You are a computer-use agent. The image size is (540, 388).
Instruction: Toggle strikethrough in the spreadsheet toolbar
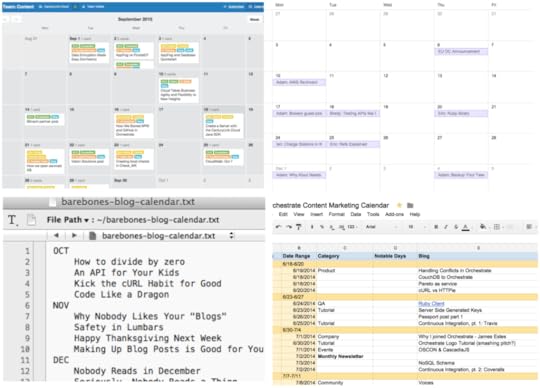[x=456, y=227]
